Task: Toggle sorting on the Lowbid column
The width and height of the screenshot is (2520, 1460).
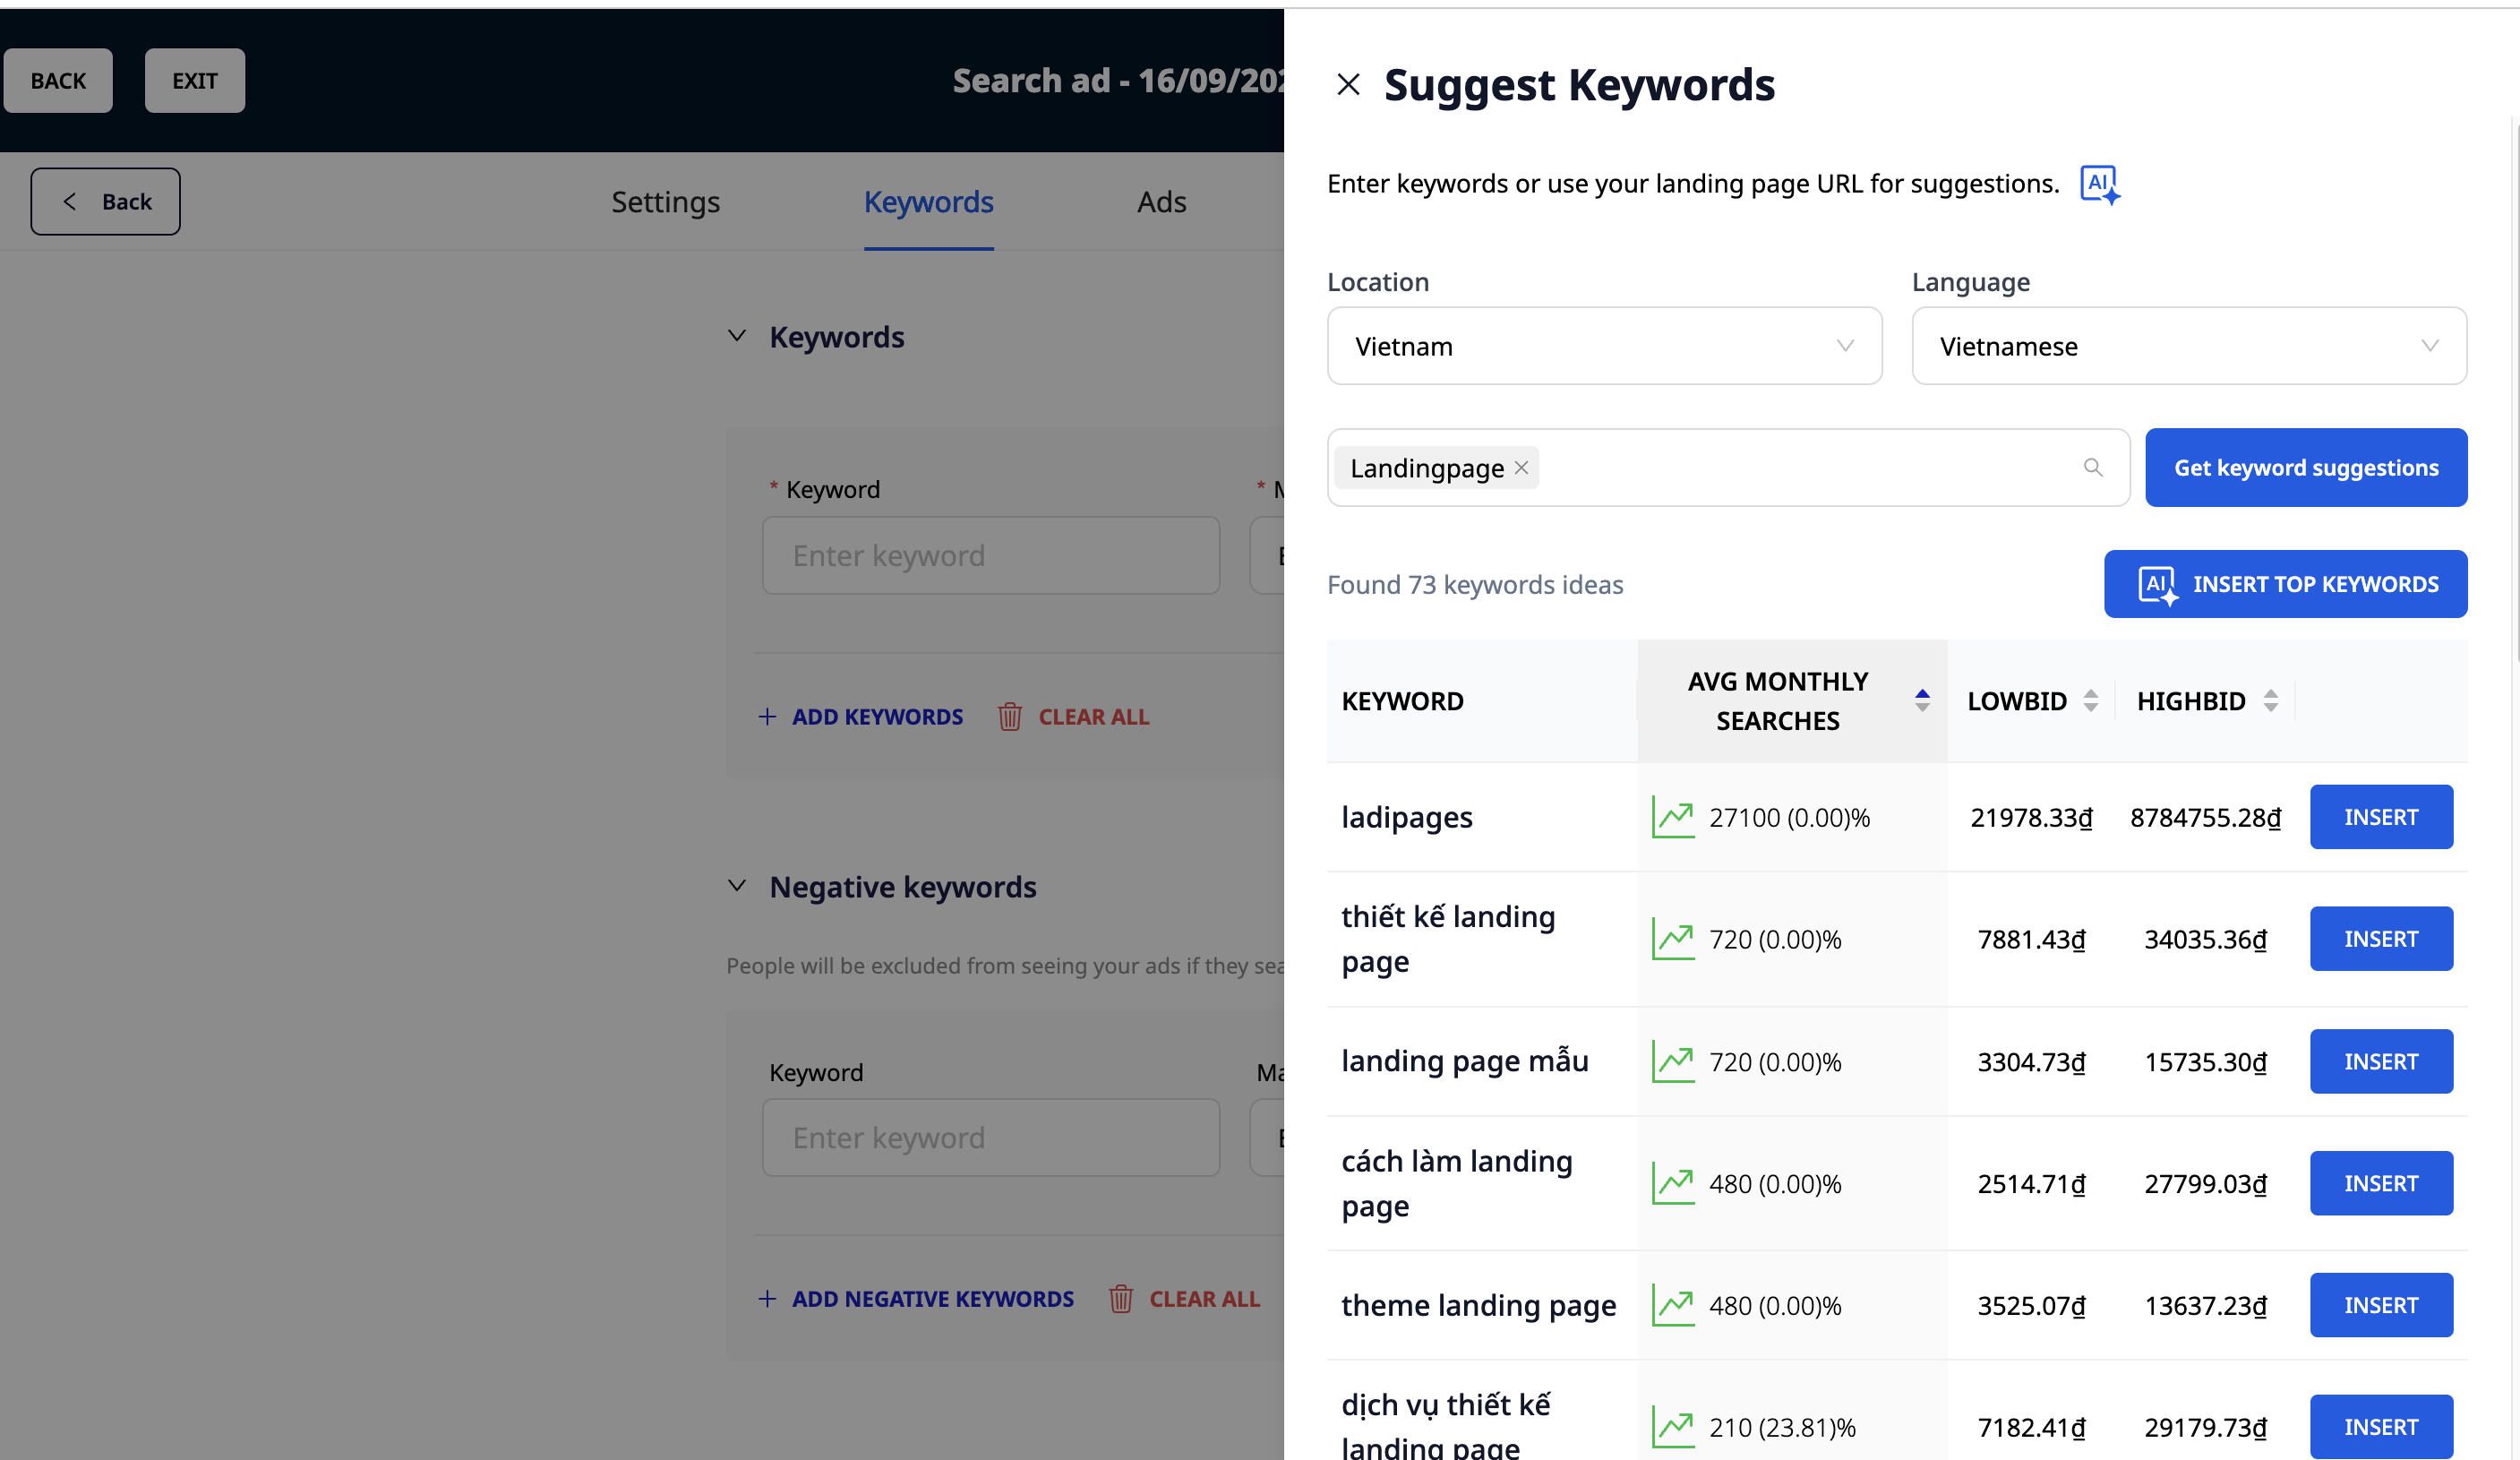Action: 2090,701
